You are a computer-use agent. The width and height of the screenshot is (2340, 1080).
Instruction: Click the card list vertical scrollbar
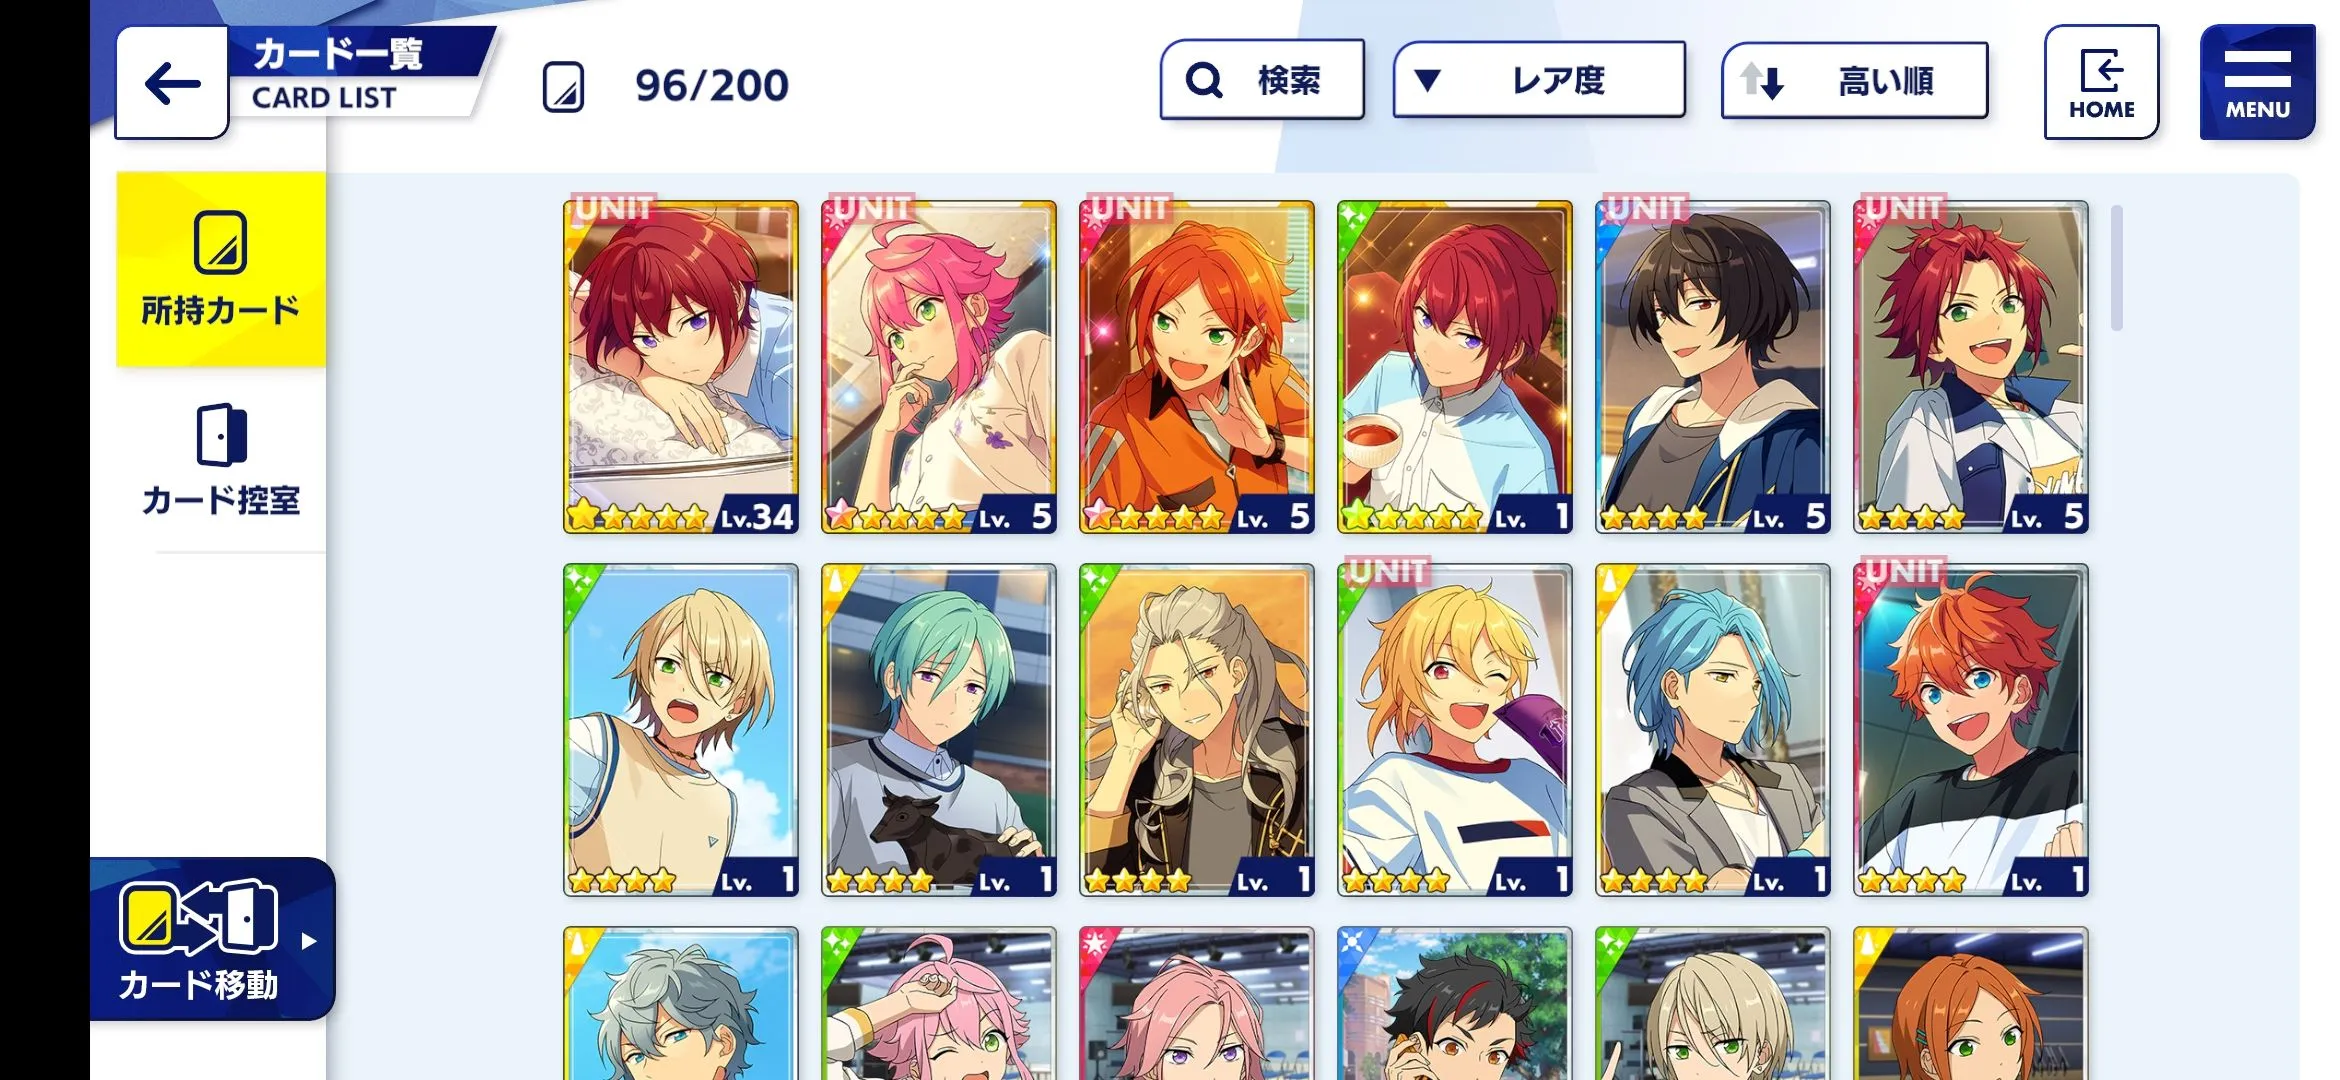click(2116, 267)
